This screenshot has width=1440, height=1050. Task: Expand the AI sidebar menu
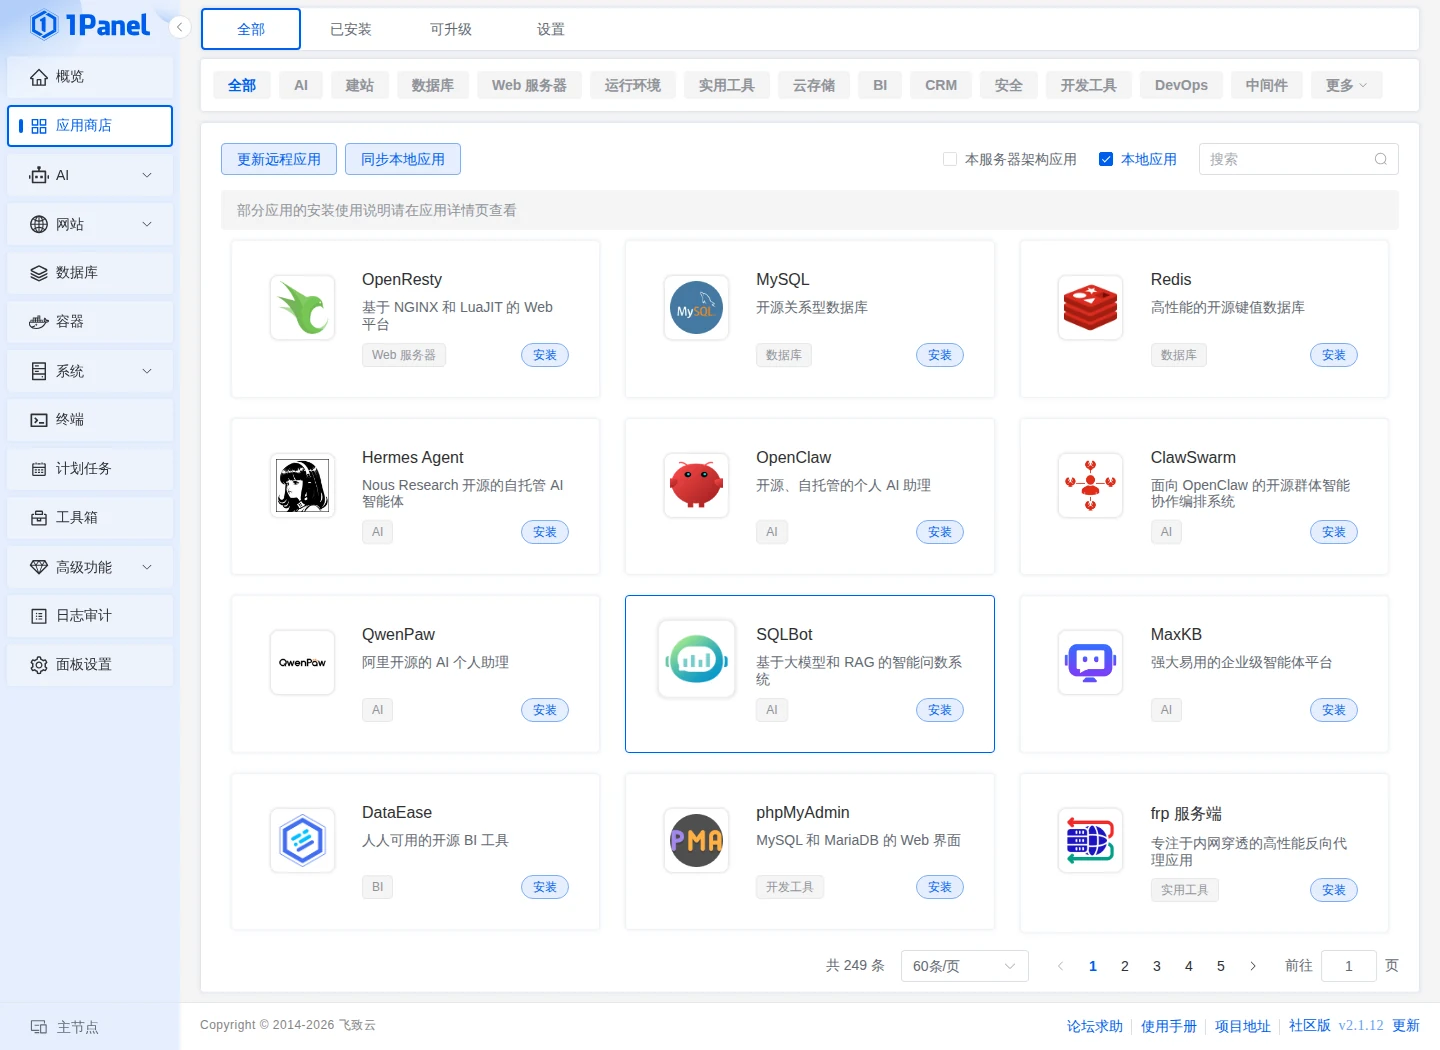click(90, 175)
